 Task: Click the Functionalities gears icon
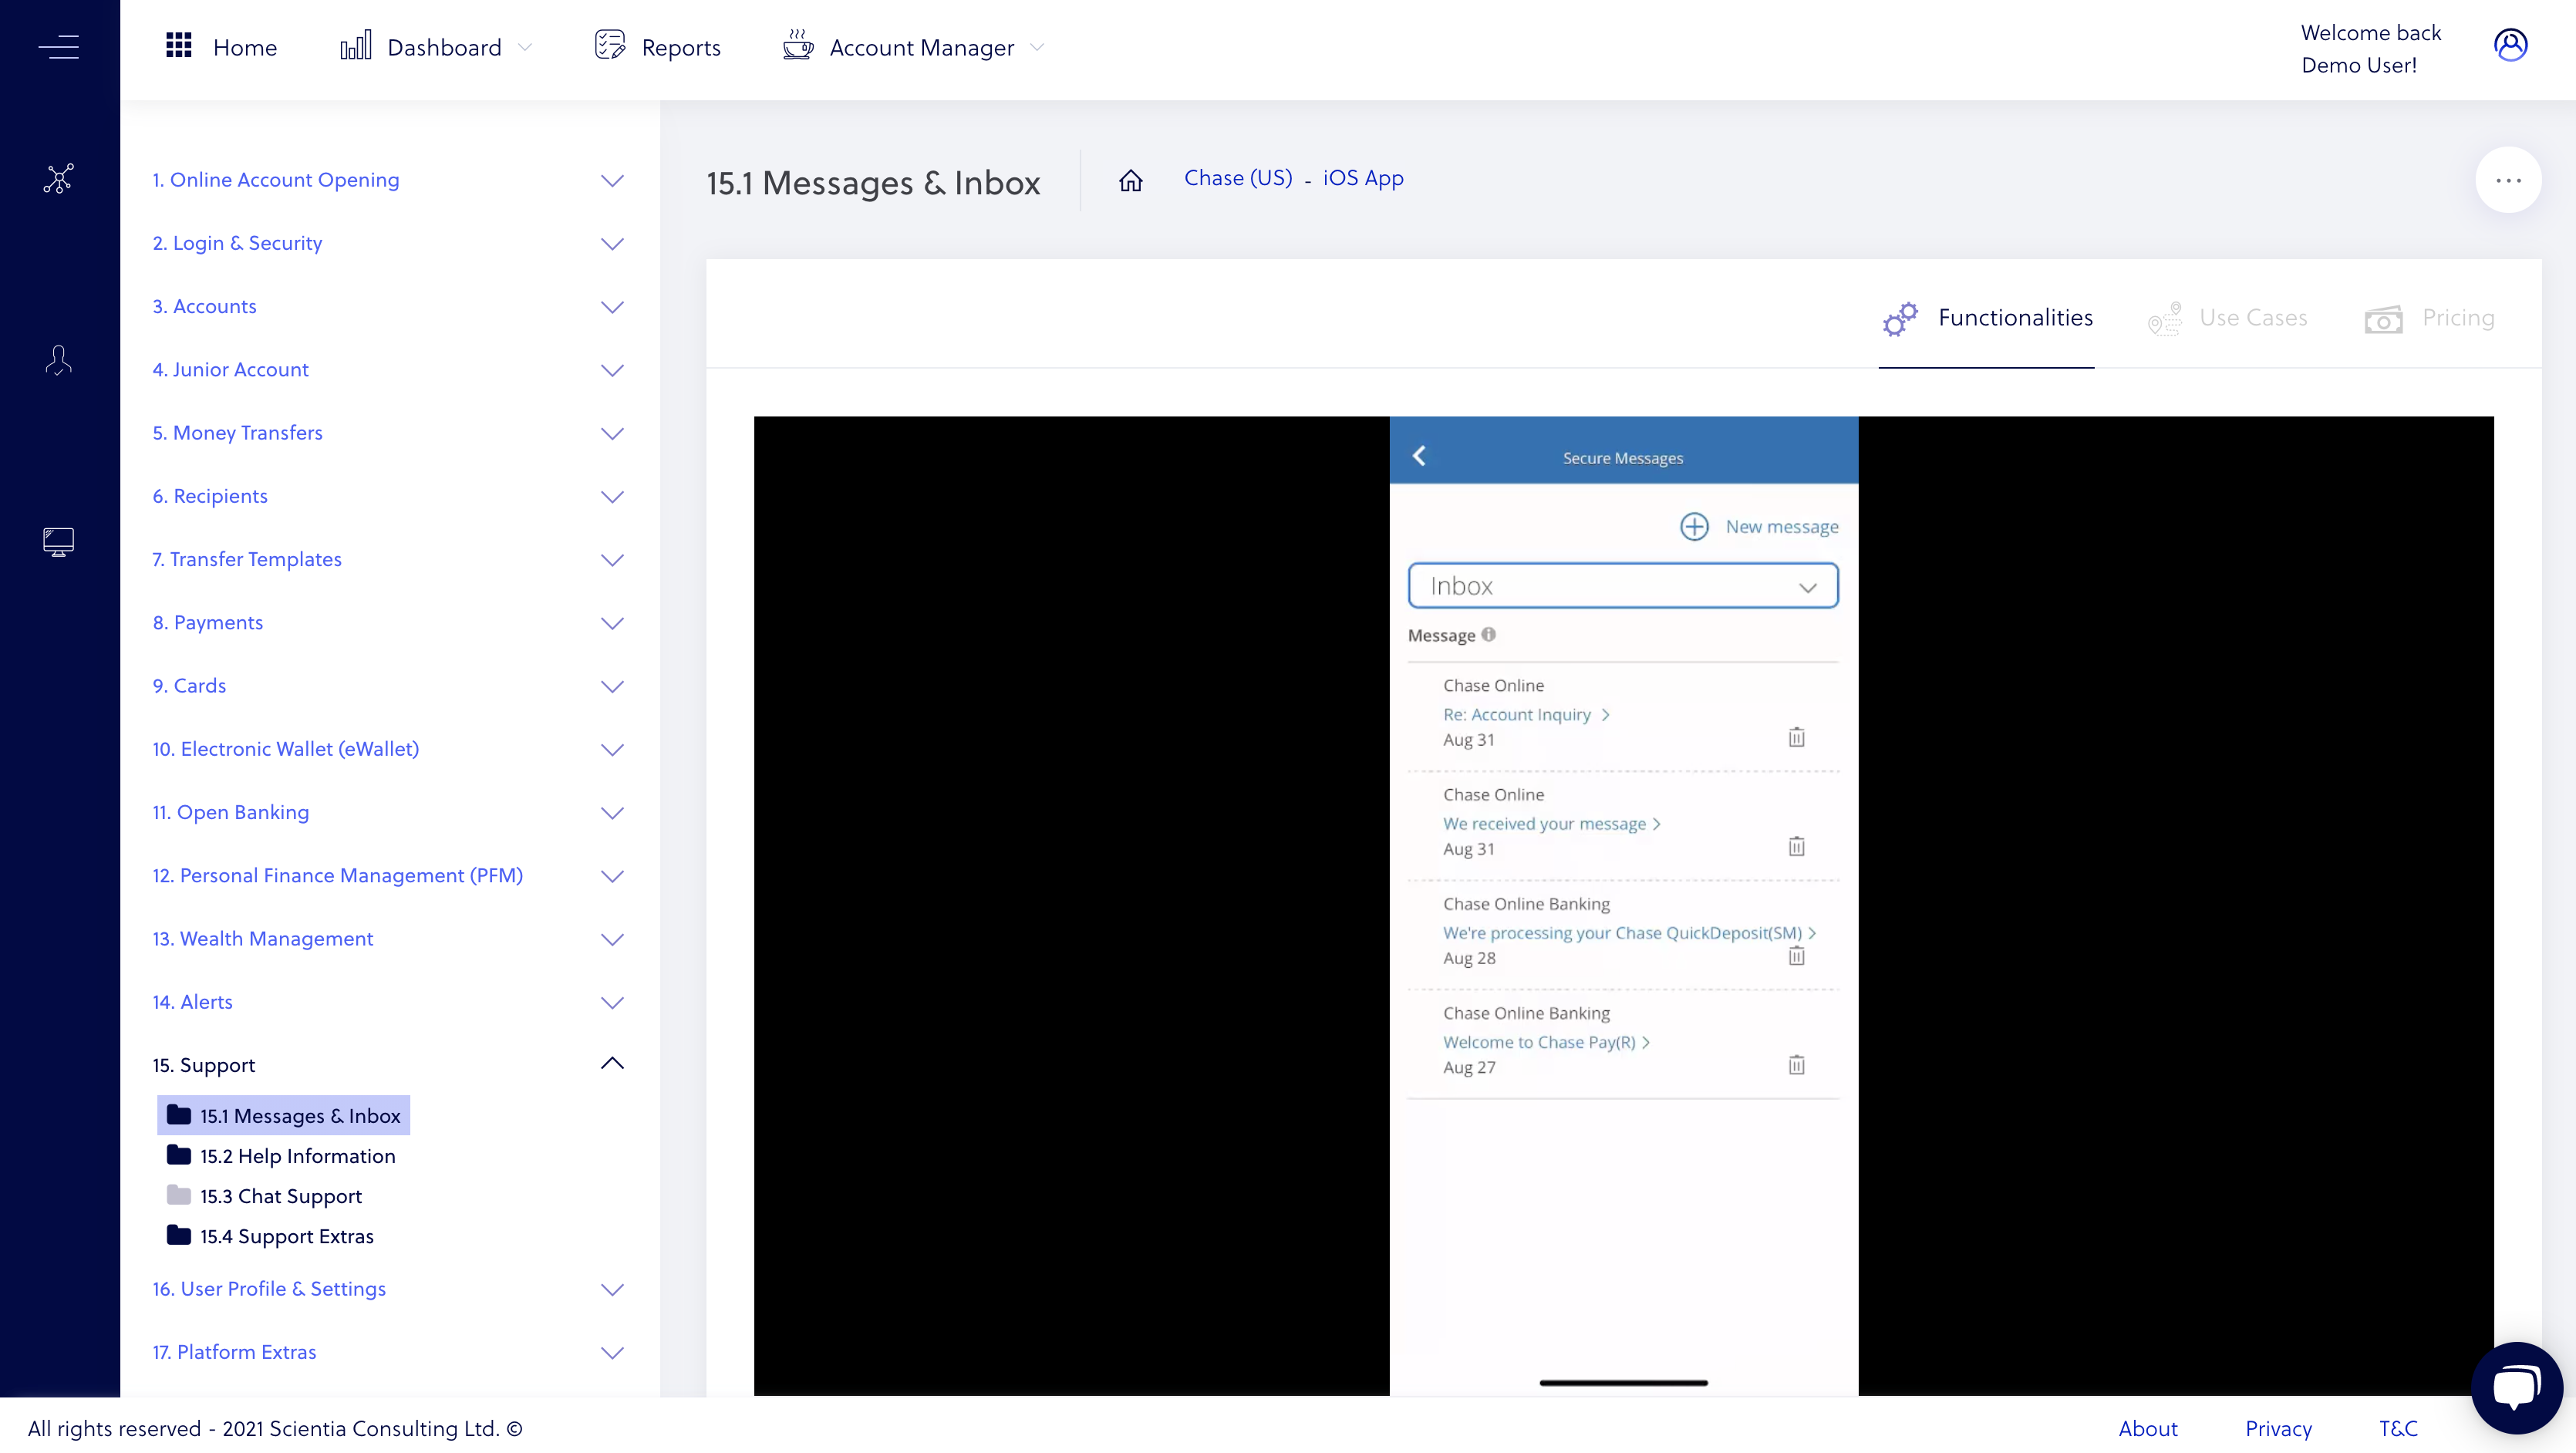(x=1901, y=319)
